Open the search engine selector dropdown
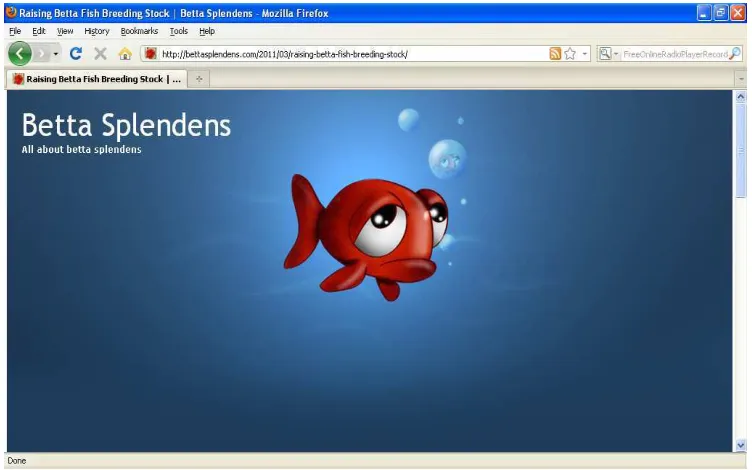This screenshot has width=752, height=470. [608, 54]
